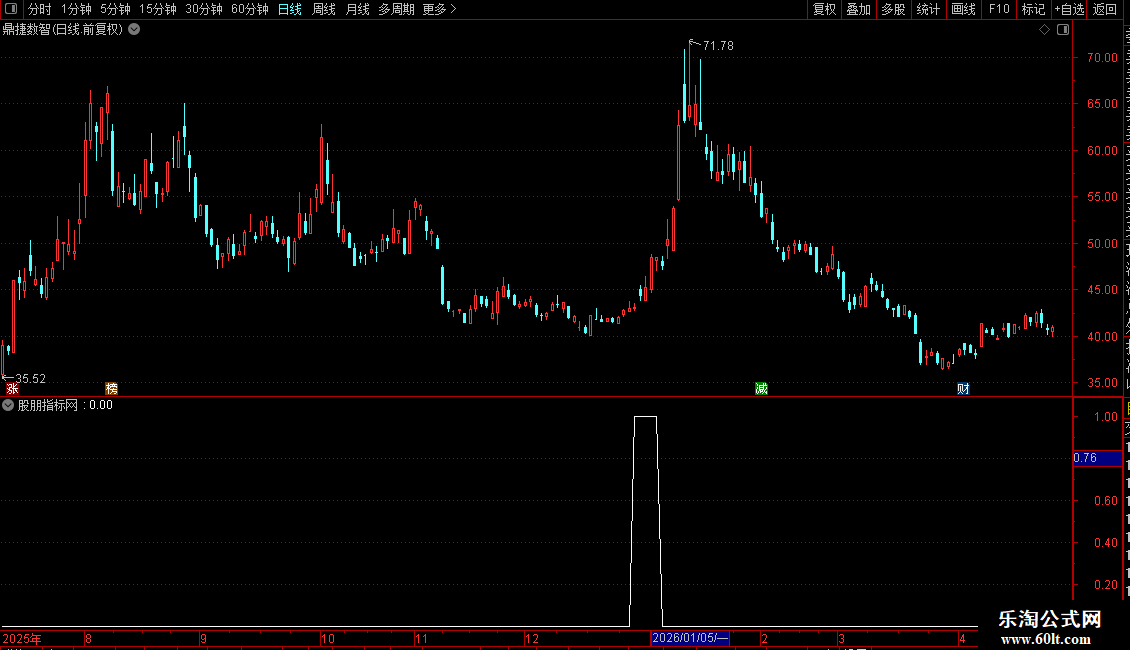Click the window layout icon beside the diamond

click(1063, 30)
